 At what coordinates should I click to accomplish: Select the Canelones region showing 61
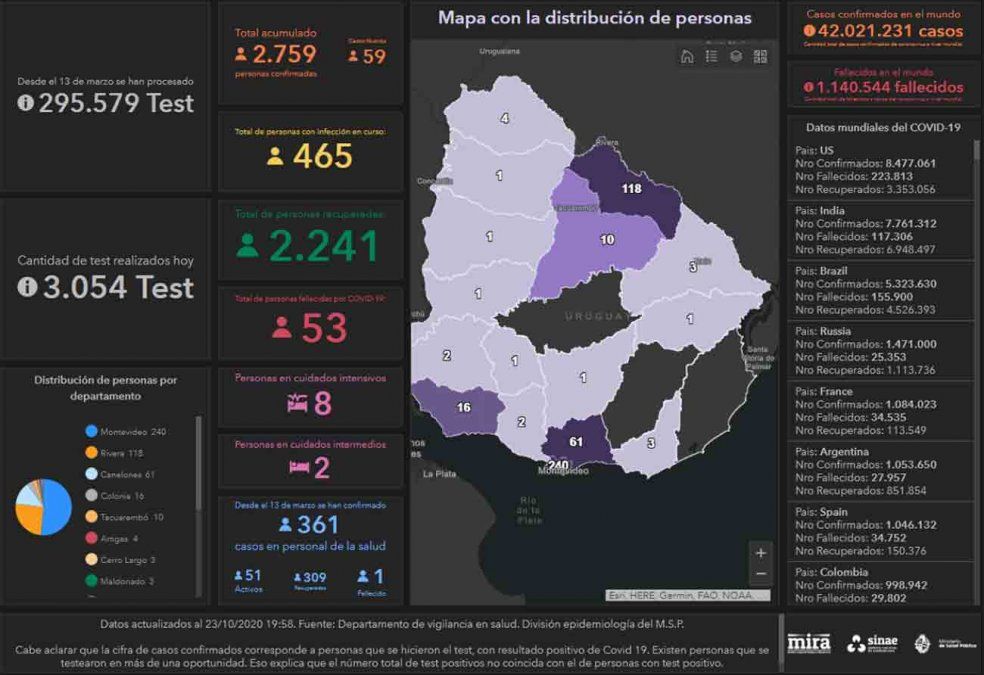(576, 441)
